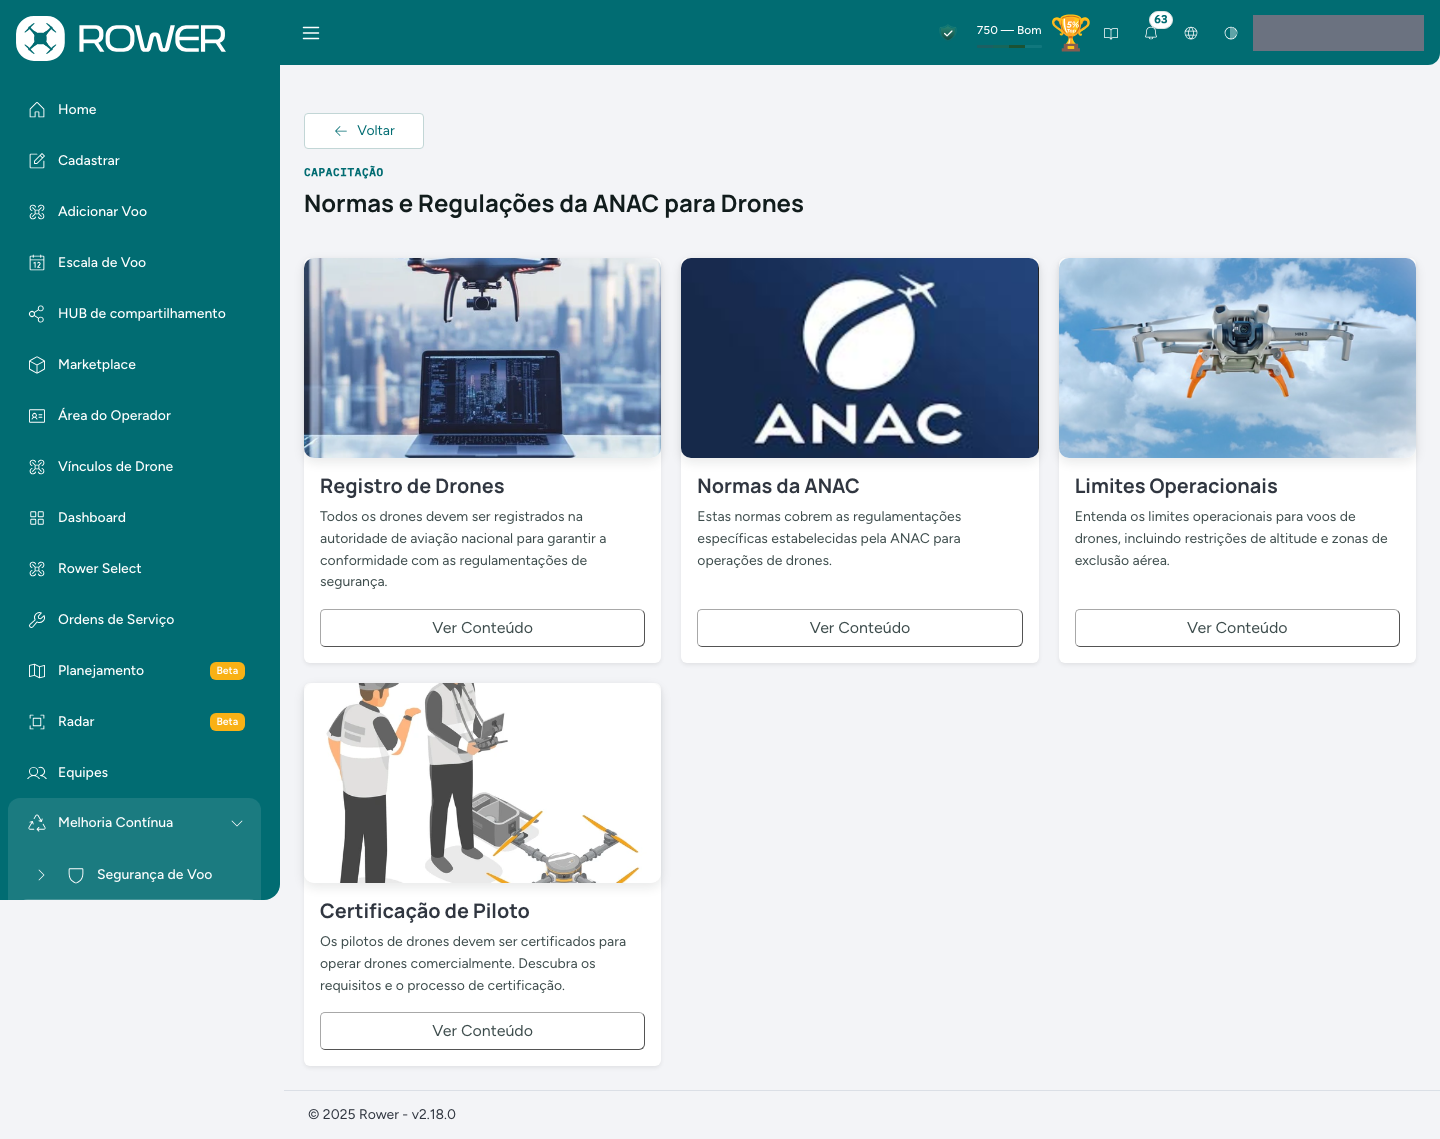Image resolution: width=1440 pixels, height=1139 pixels.
Task: Navigate to Equipes in sidebar
Action: click(x=134, y=773)
